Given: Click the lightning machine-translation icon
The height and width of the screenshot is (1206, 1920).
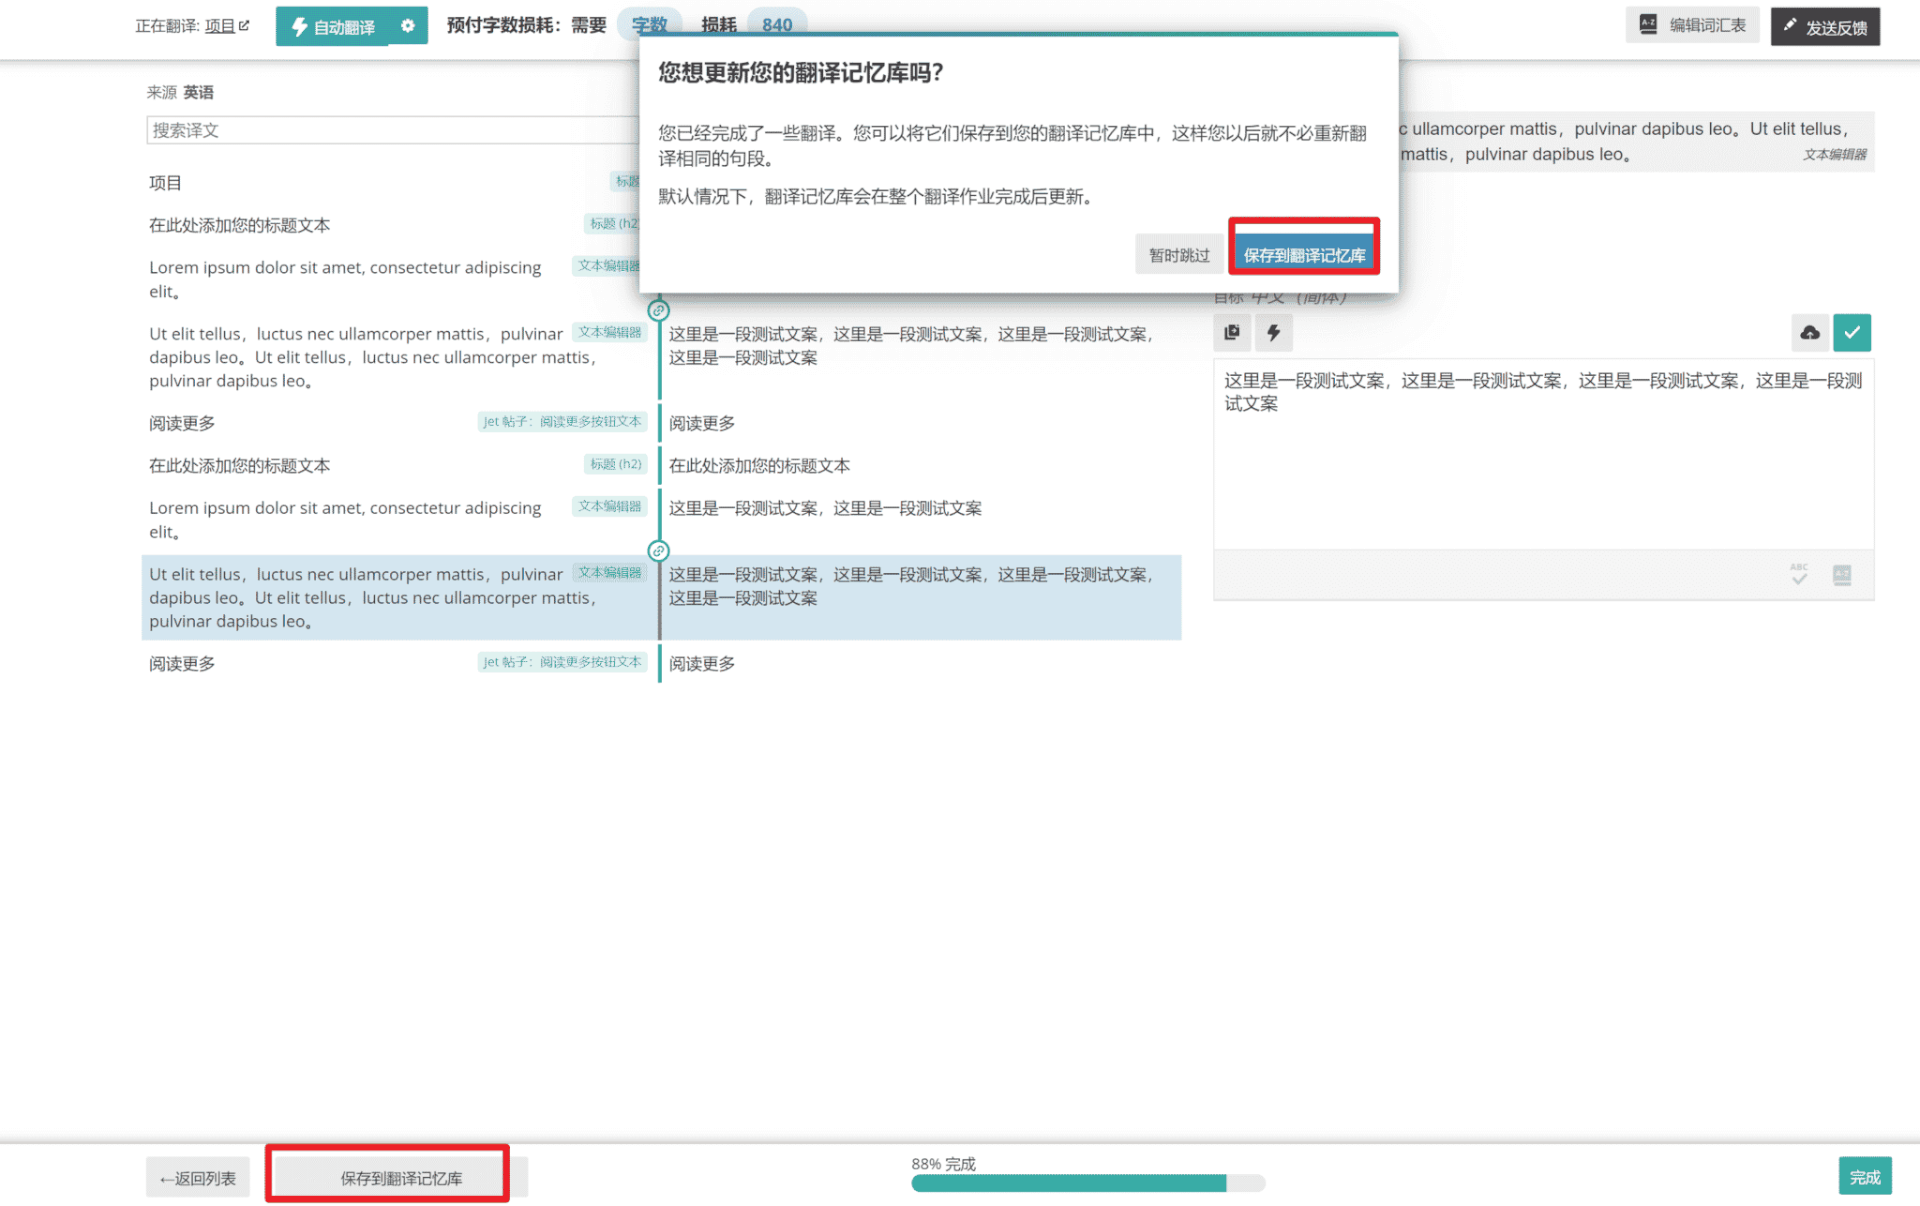Looking at the screenshot, I should point(1273,332).
